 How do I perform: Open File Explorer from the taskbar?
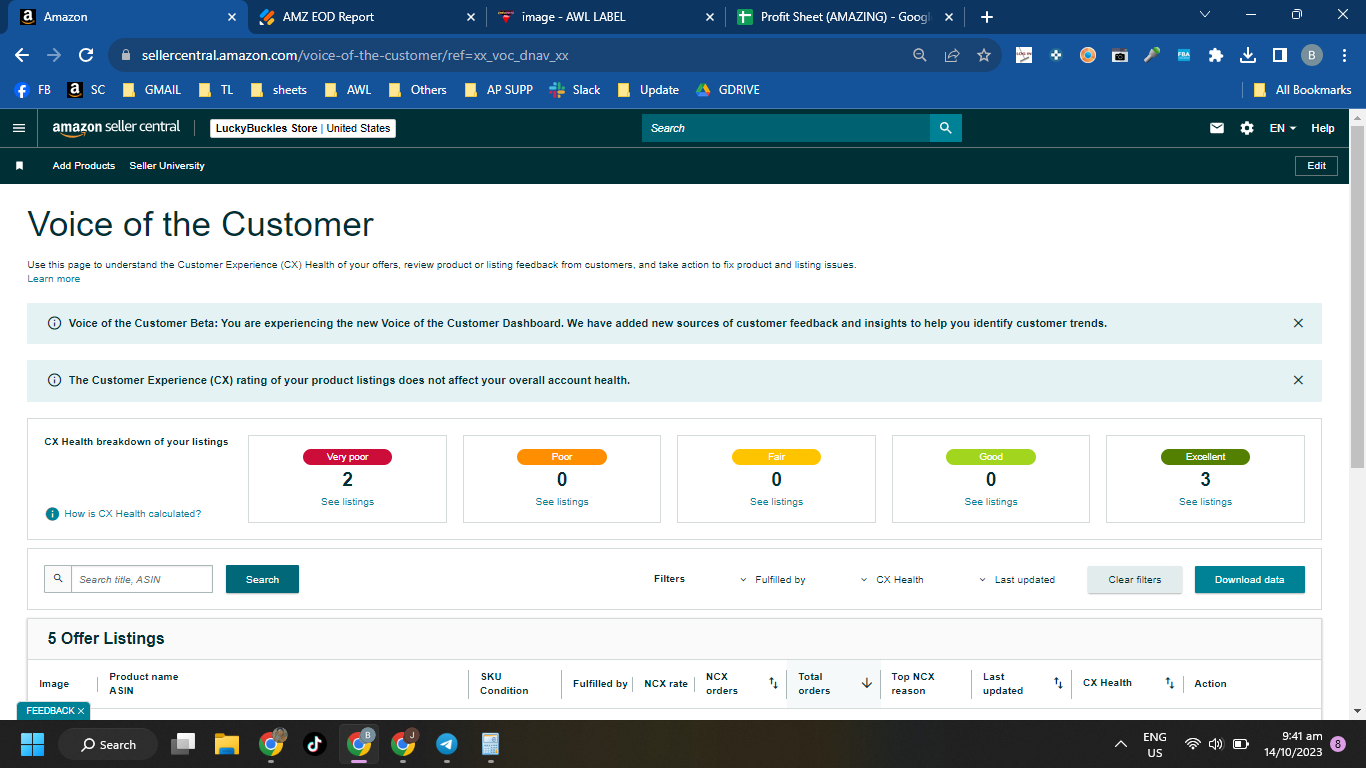pyautogui.click(x=227, y=744)
